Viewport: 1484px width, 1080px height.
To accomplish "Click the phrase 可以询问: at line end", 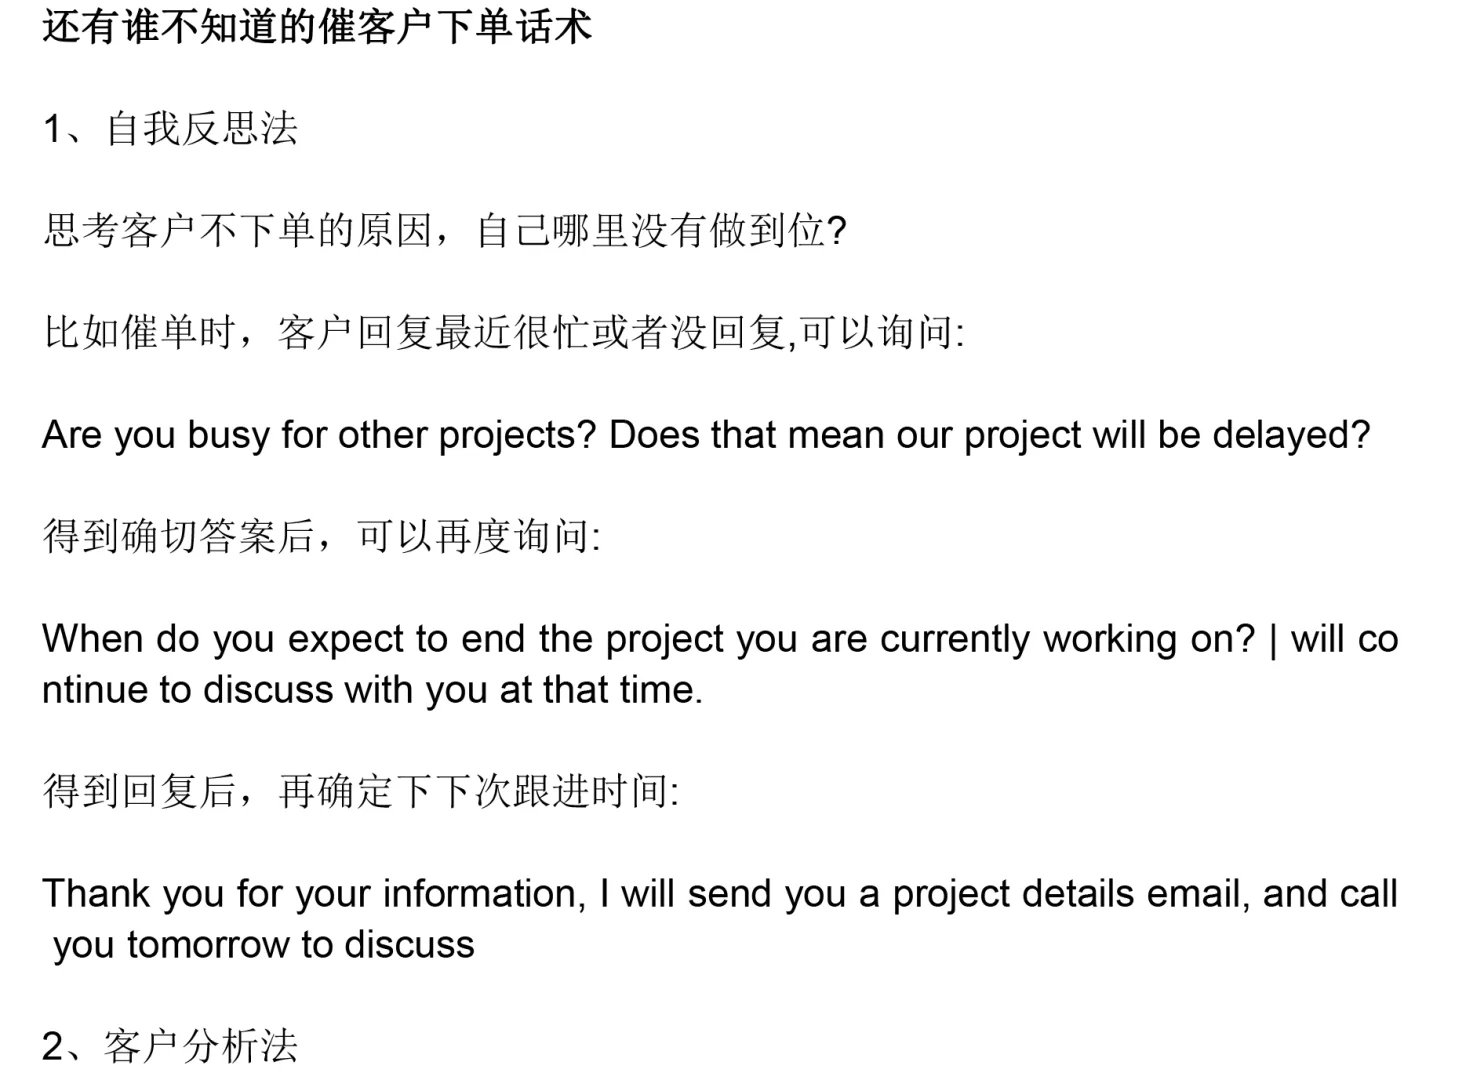I will (882, 333).
